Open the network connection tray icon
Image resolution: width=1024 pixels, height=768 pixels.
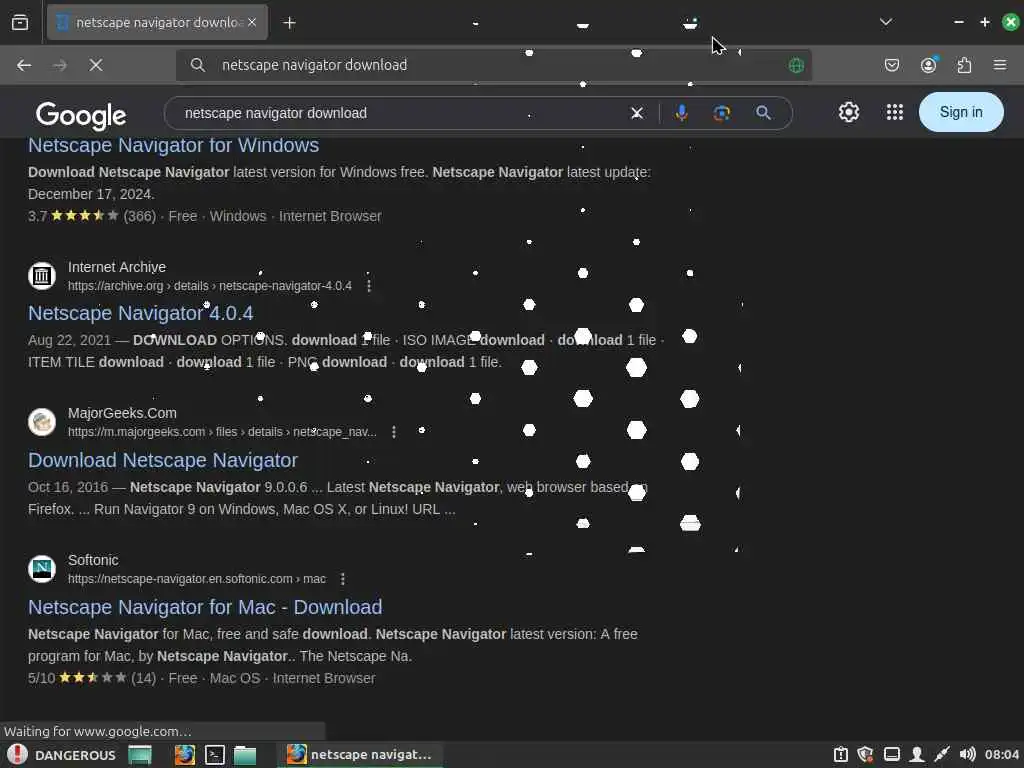click(x=942, y=755)
